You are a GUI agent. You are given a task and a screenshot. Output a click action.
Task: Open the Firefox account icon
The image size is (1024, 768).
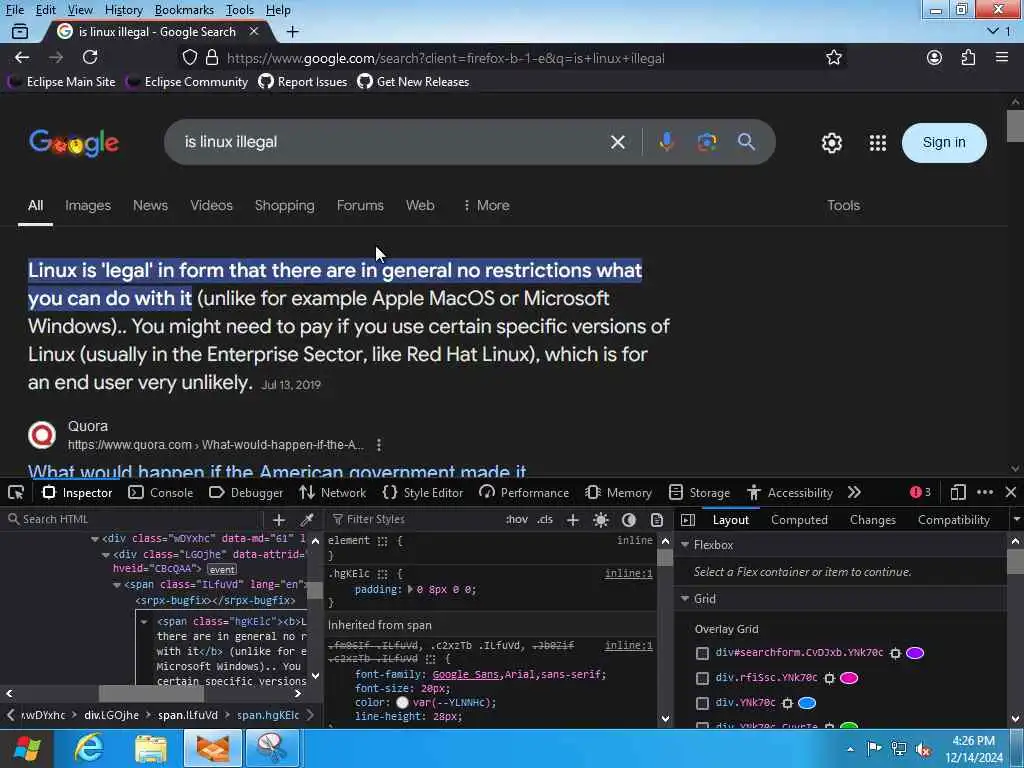(x=935, y=57)
